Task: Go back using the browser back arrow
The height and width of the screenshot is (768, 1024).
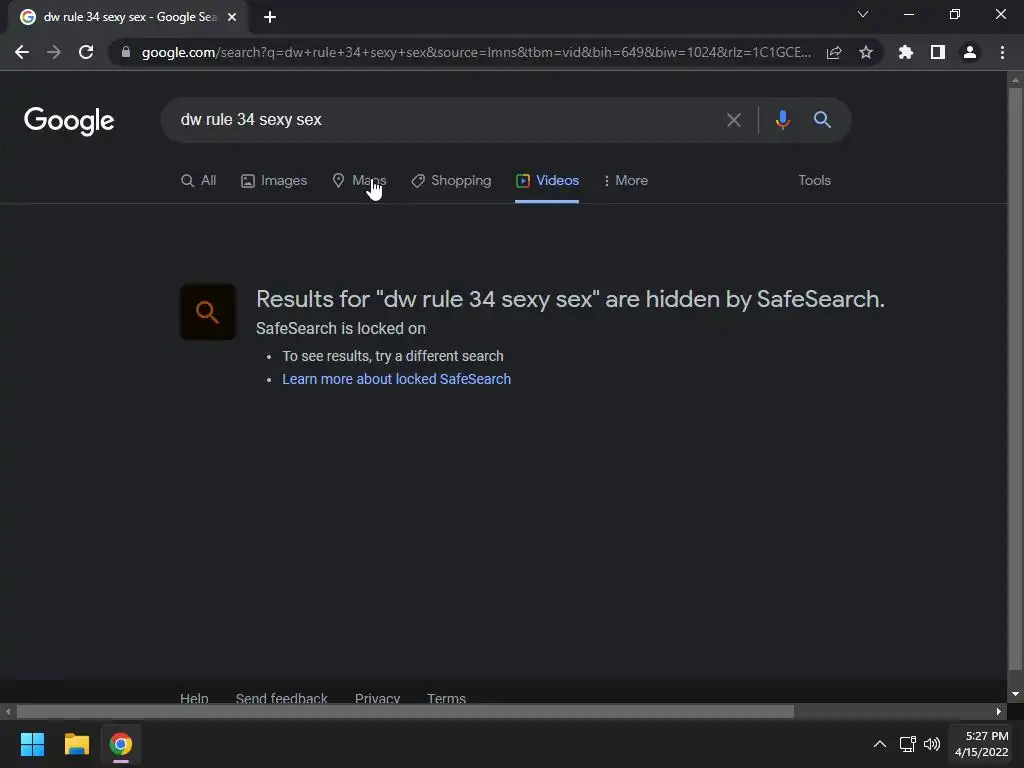Action: point(22,52)
